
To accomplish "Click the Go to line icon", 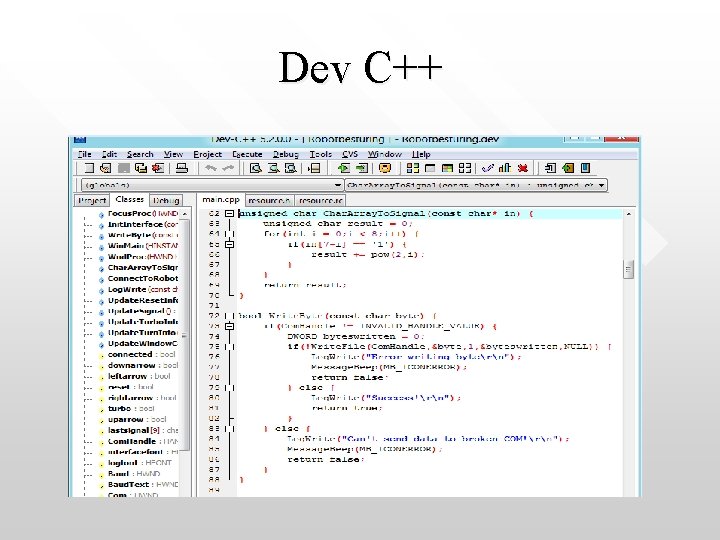I will [315, 168].
